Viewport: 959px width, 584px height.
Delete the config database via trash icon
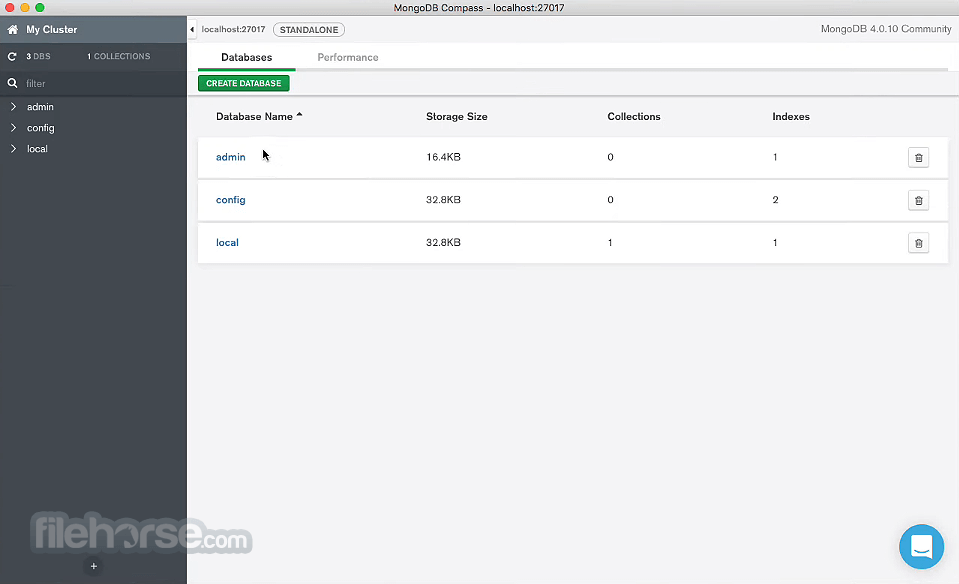pyautogui.click(x=918, y=201)
